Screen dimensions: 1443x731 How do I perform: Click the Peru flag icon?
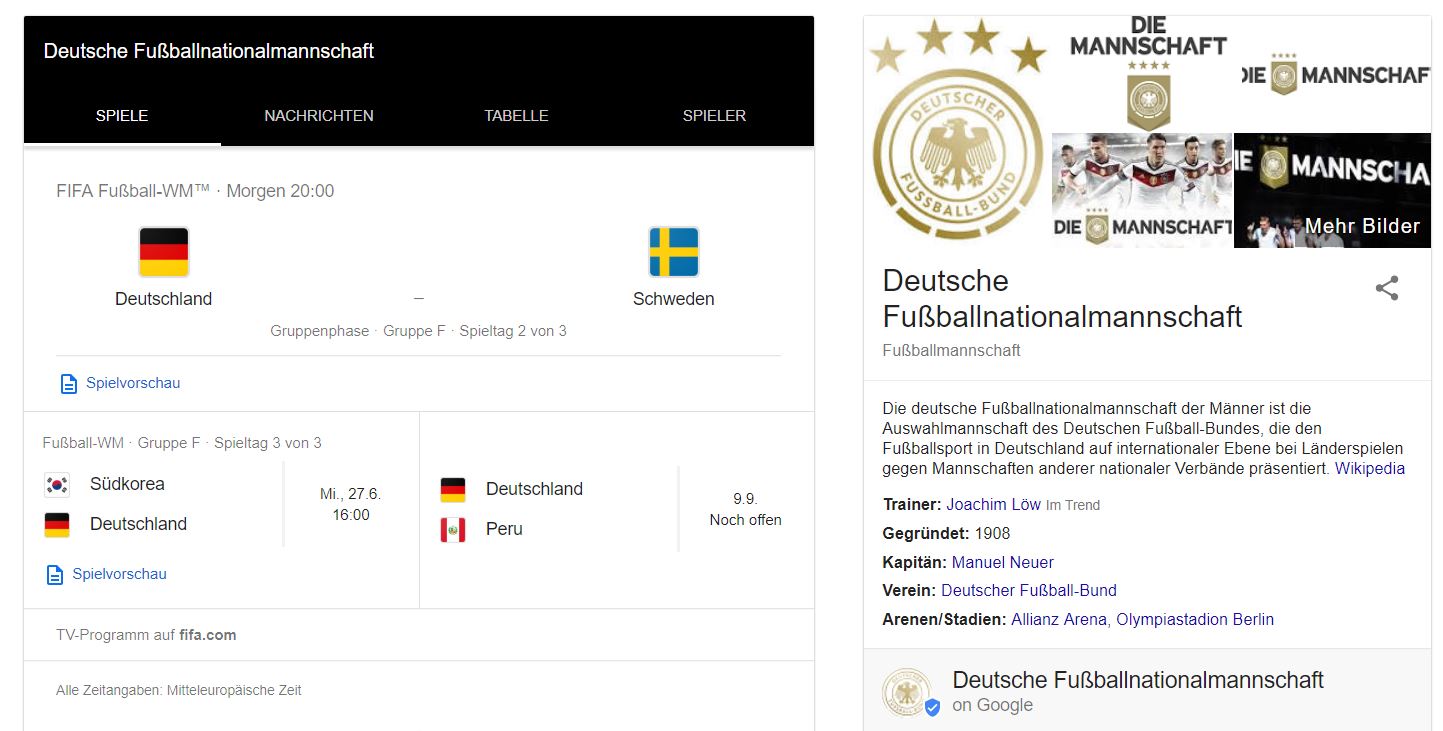pos(453,530)
